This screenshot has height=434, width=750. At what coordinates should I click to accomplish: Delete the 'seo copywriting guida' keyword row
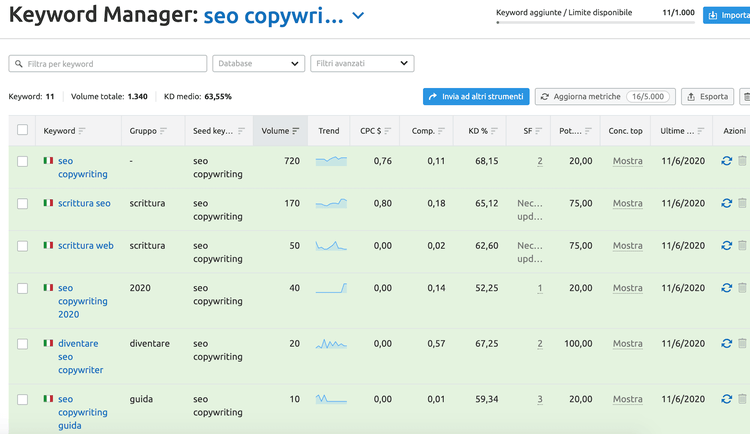click(742, 399)
